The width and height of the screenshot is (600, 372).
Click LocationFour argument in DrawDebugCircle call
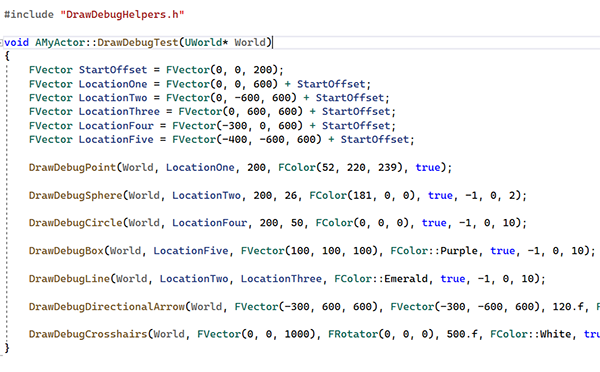210,223
